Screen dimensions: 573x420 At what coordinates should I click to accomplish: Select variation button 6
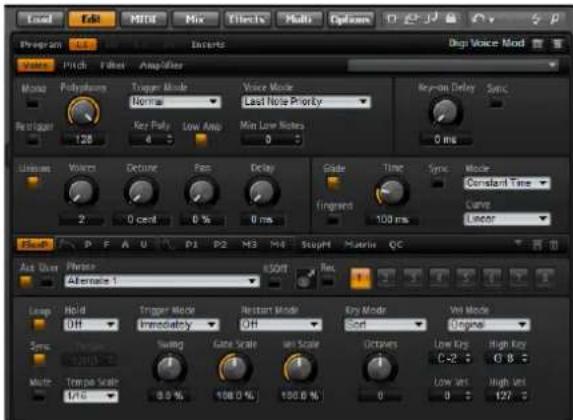(492, 278)
